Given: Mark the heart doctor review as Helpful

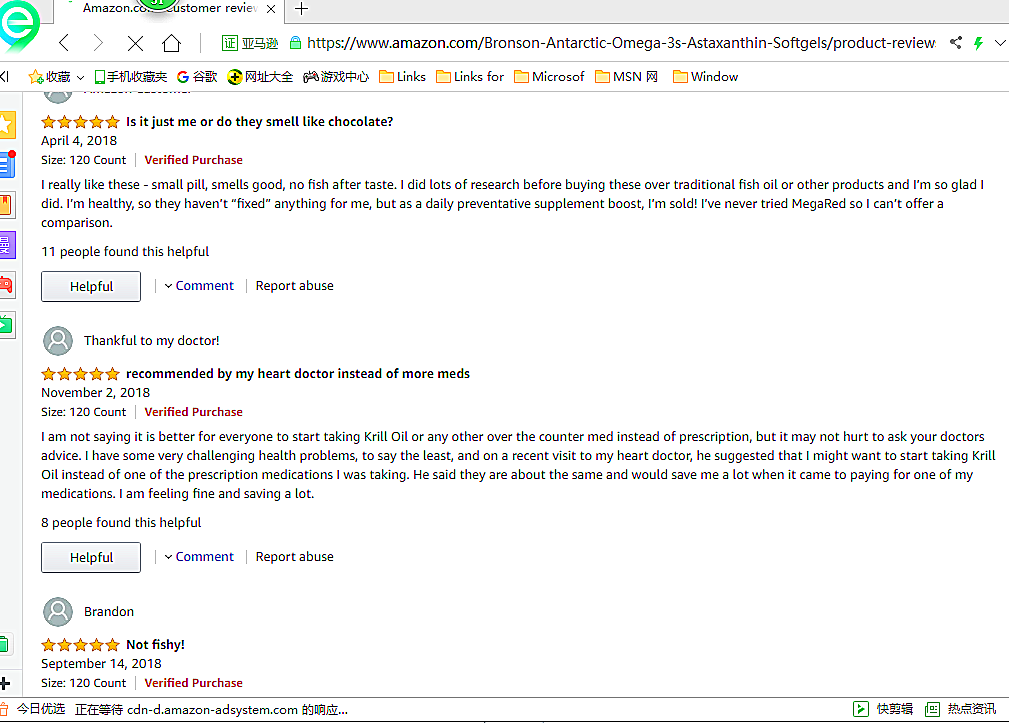Looking at the screenshot, I should [91, 558].
